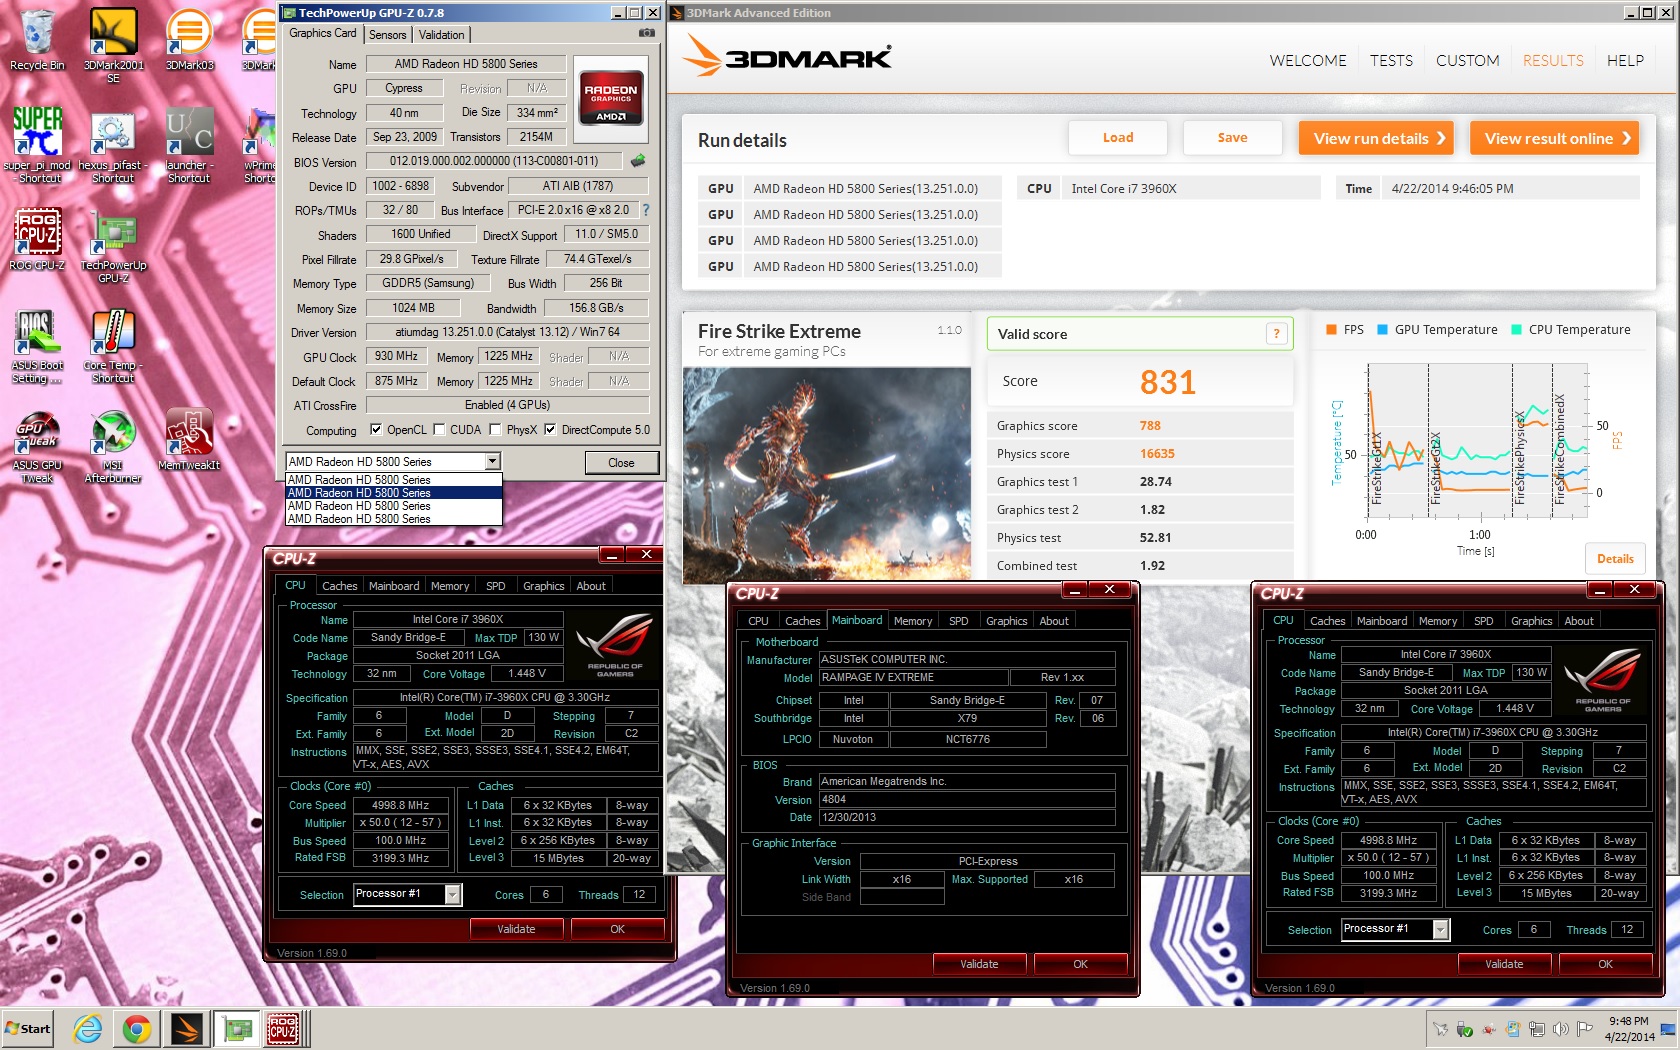The height and width of the screenshot is (1050, 1680).
Task: Open the Recycle Bin desktop icon
Action: pyautogui.click(x=37, y=40)
